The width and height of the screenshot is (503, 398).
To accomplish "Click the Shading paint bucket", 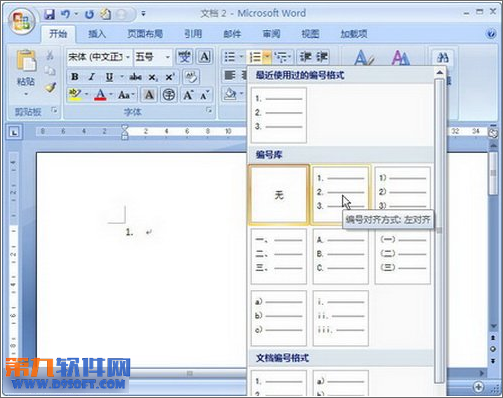I will point(230,94).
